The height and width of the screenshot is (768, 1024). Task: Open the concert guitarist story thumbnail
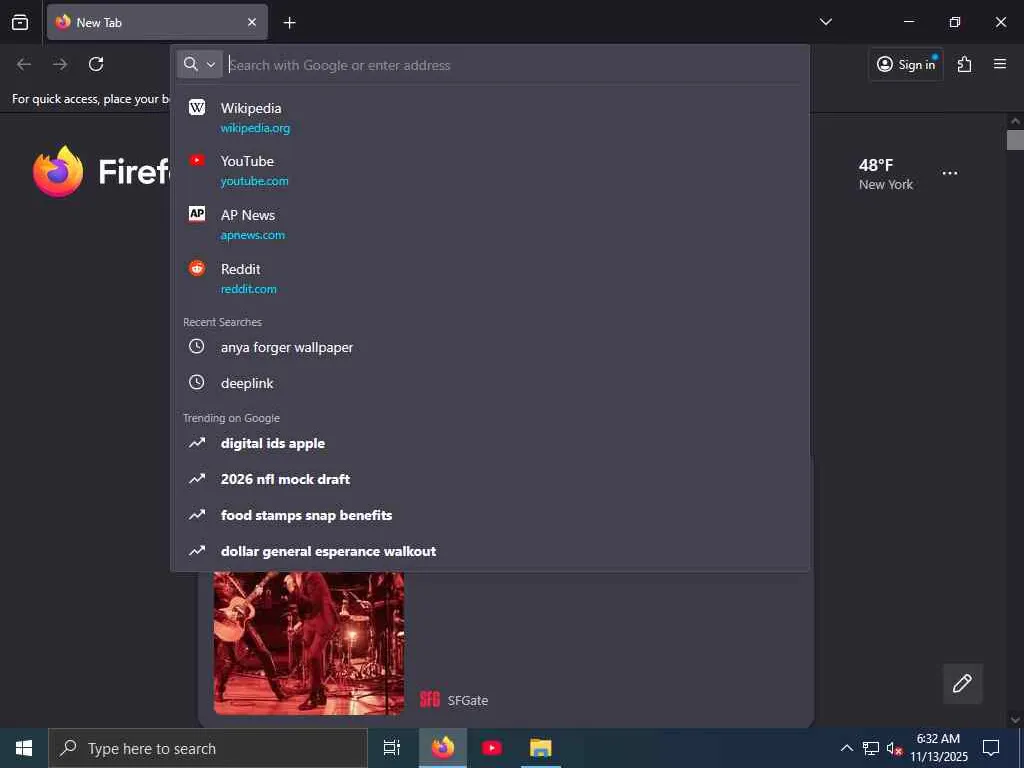[x=309, y=643]
